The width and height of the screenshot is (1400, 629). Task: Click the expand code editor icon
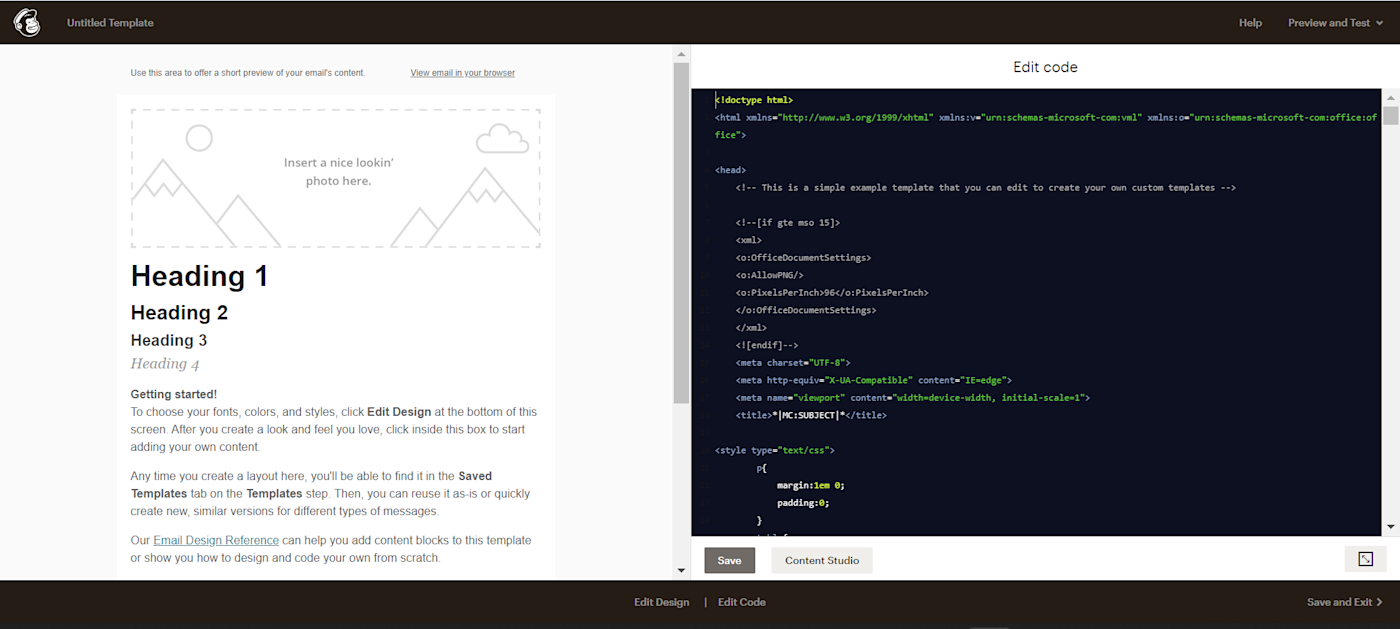tap(1365, 559)
